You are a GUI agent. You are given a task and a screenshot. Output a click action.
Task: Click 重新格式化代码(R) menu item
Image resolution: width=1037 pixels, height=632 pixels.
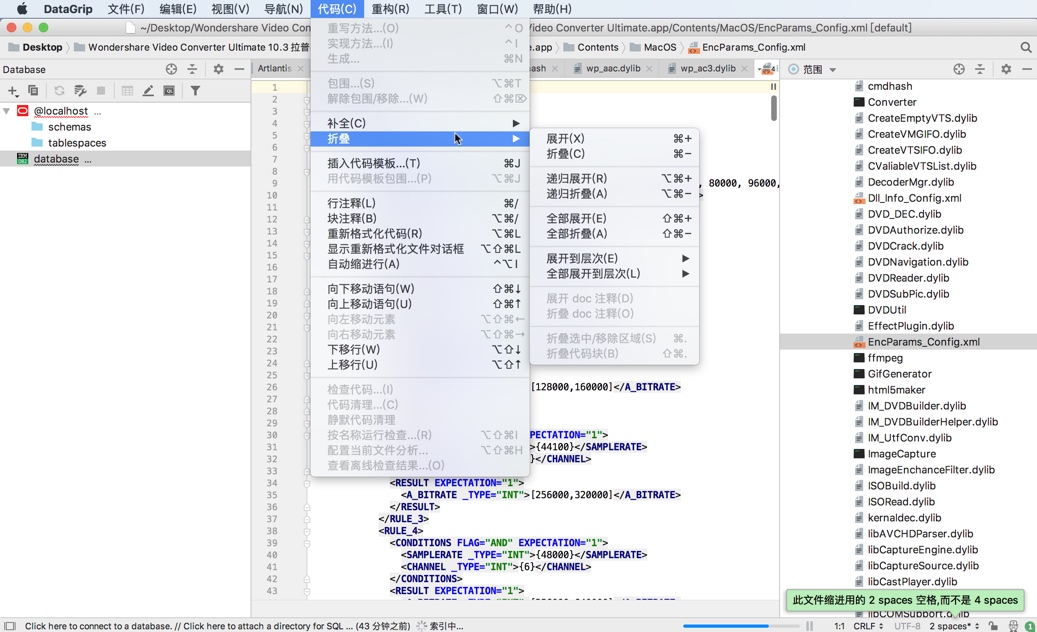[x=420, y=233]
